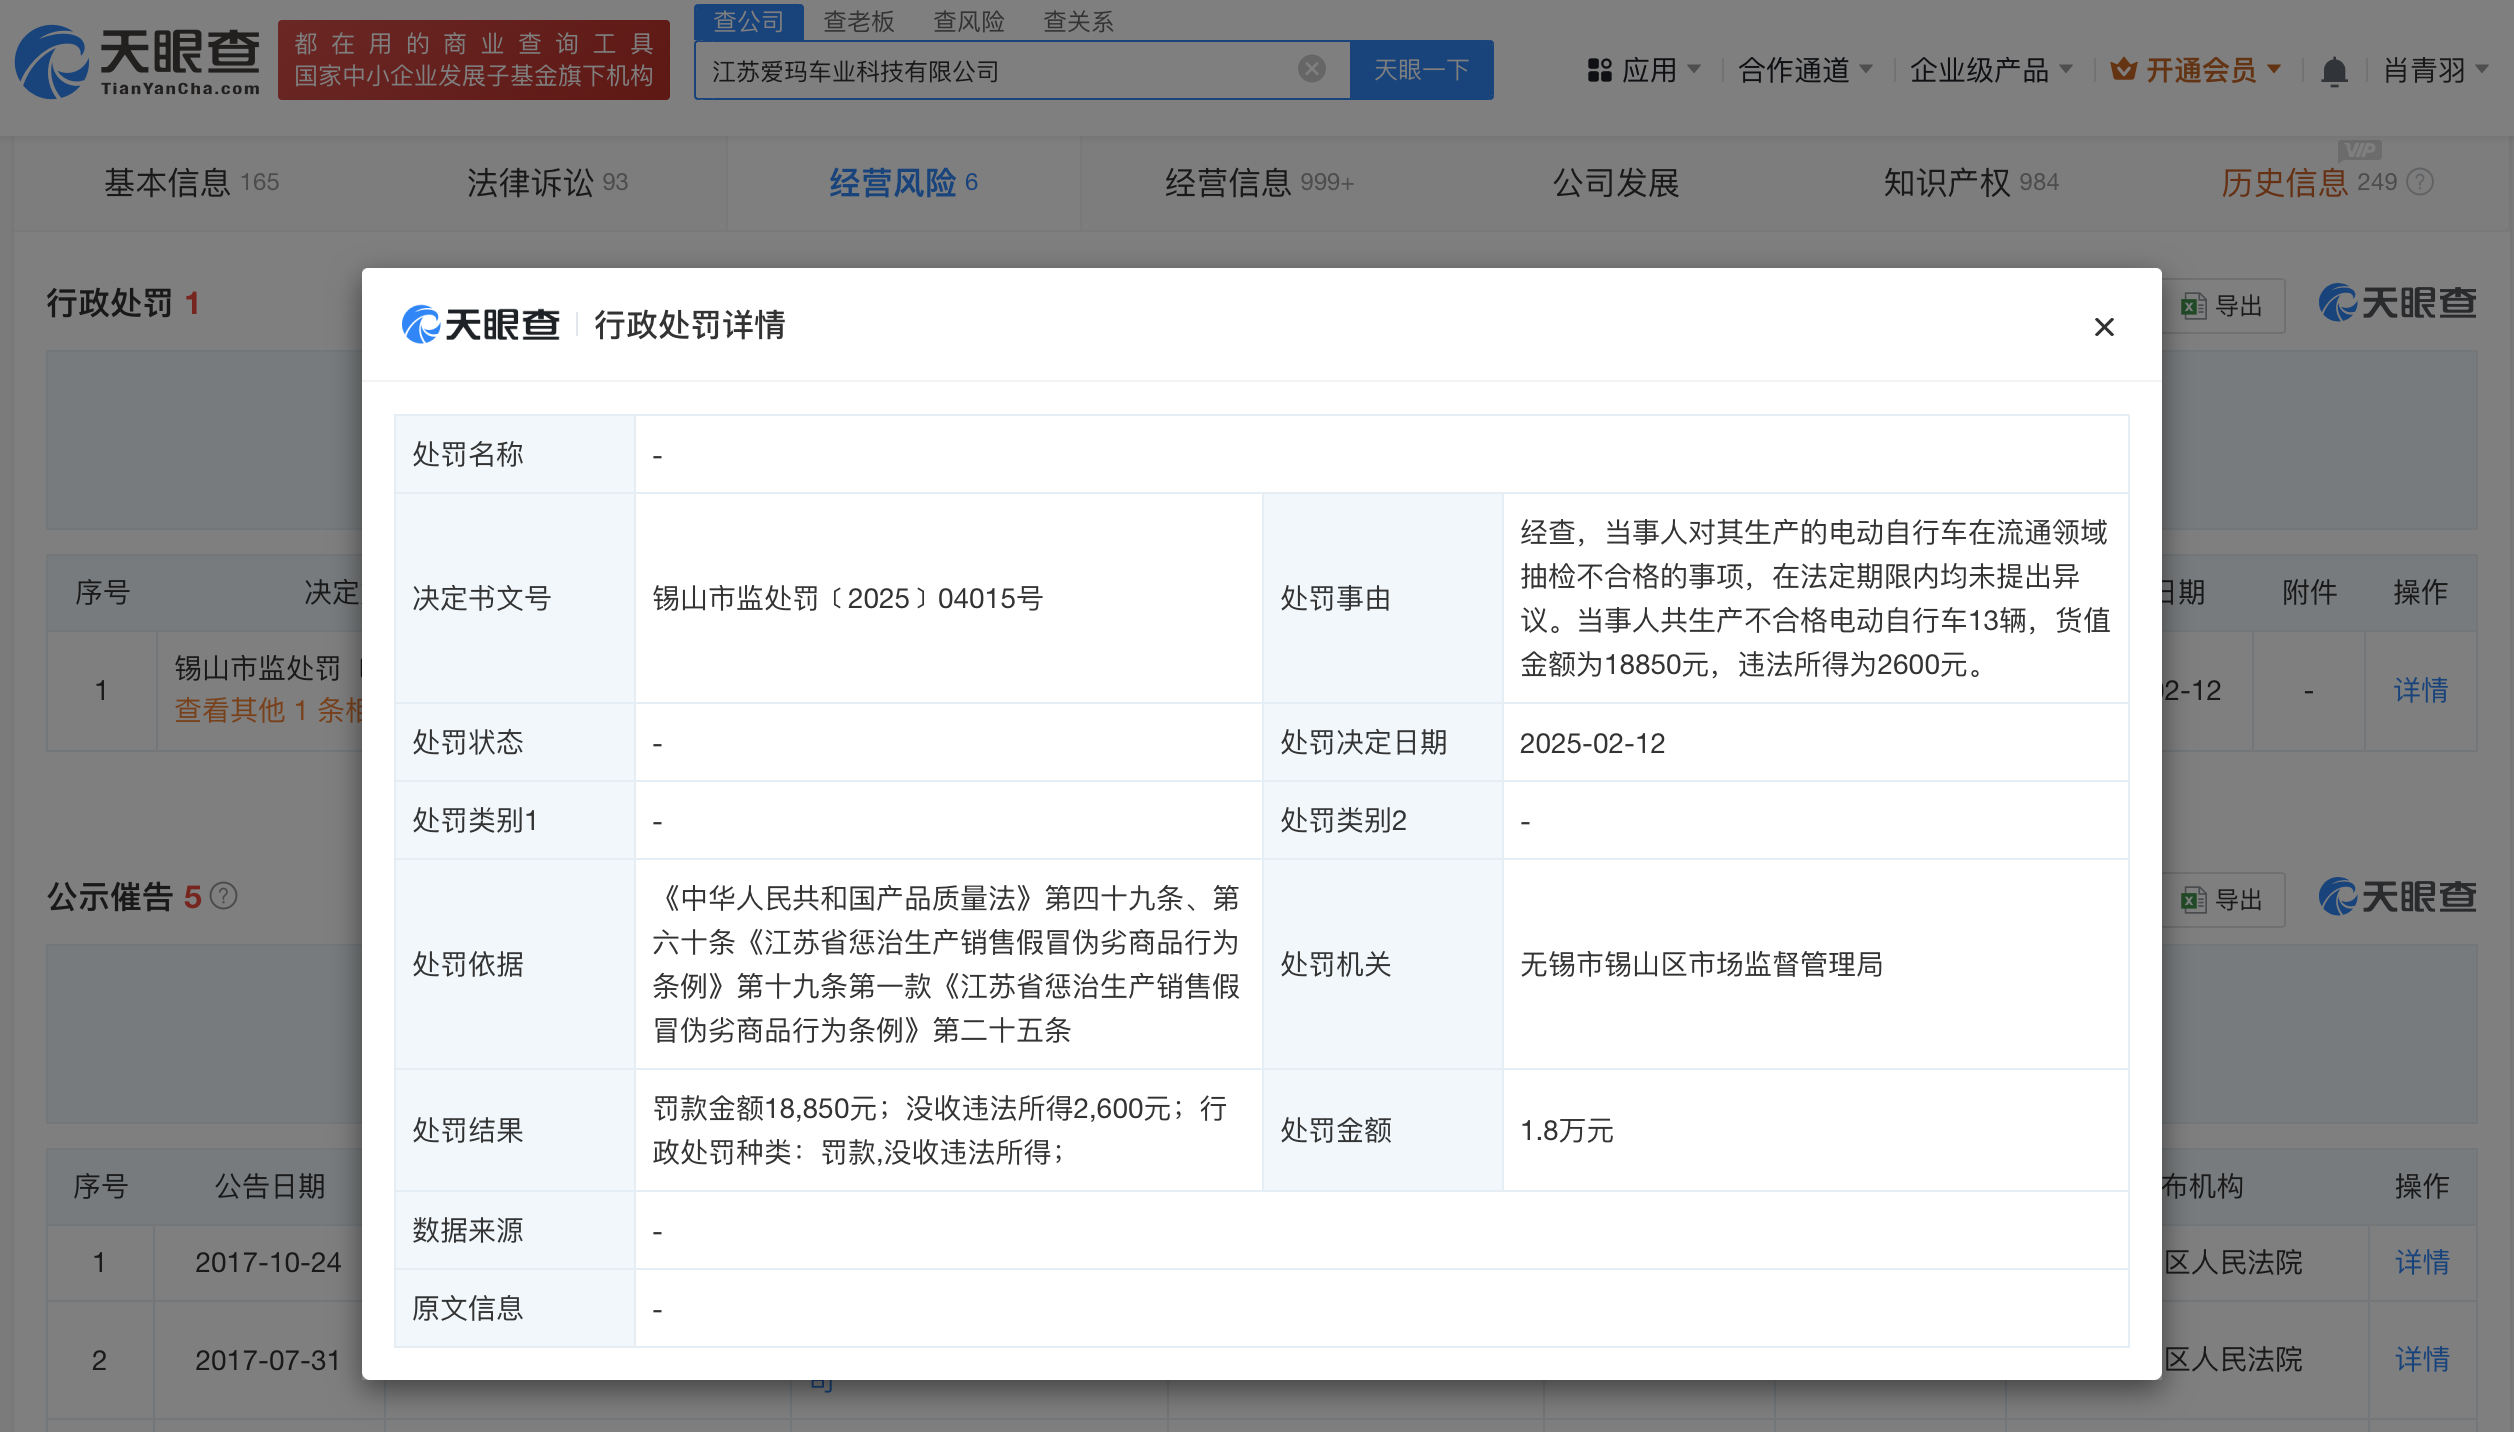Click the help icon beside 历史信息
2514x1432 pixels.
[x=2420, y=182]
